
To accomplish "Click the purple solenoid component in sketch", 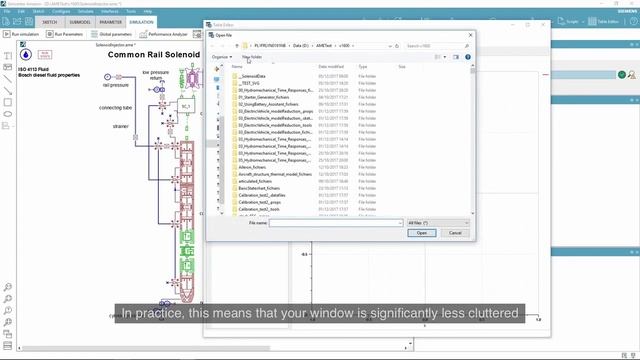I will 192,78.
